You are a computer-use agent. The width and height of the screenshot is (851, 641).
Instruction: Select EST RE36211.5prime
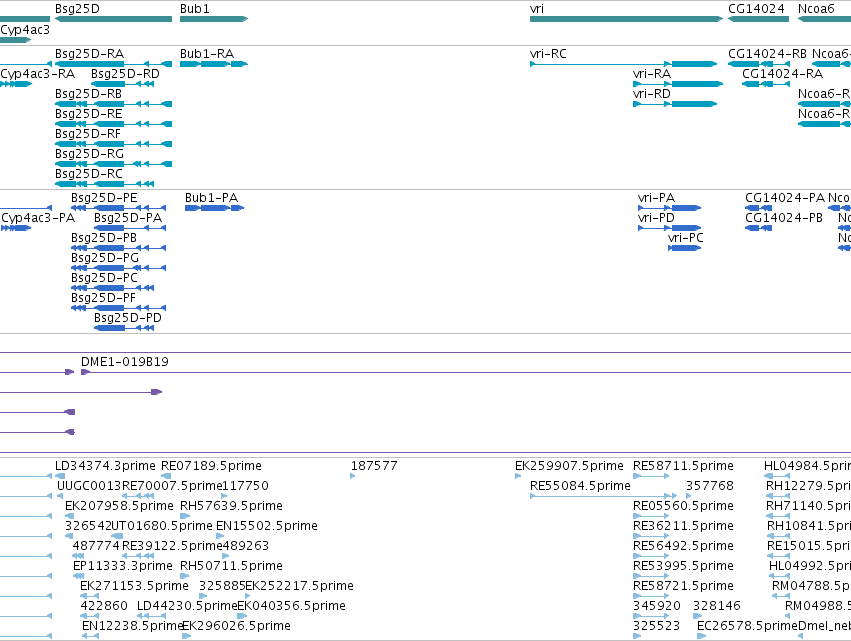click(651, 536)
